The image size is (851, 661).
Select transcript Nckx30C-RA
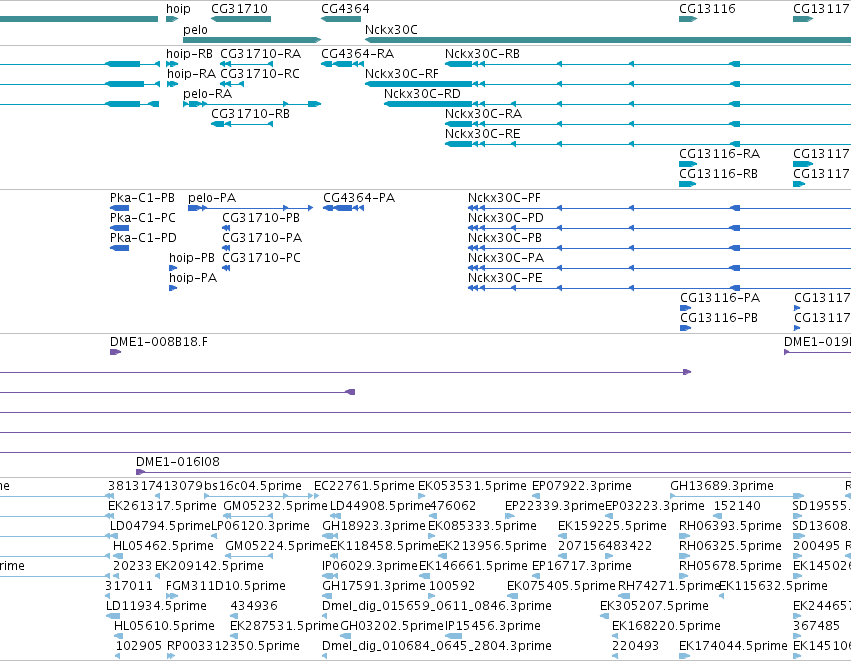point(484,114)
